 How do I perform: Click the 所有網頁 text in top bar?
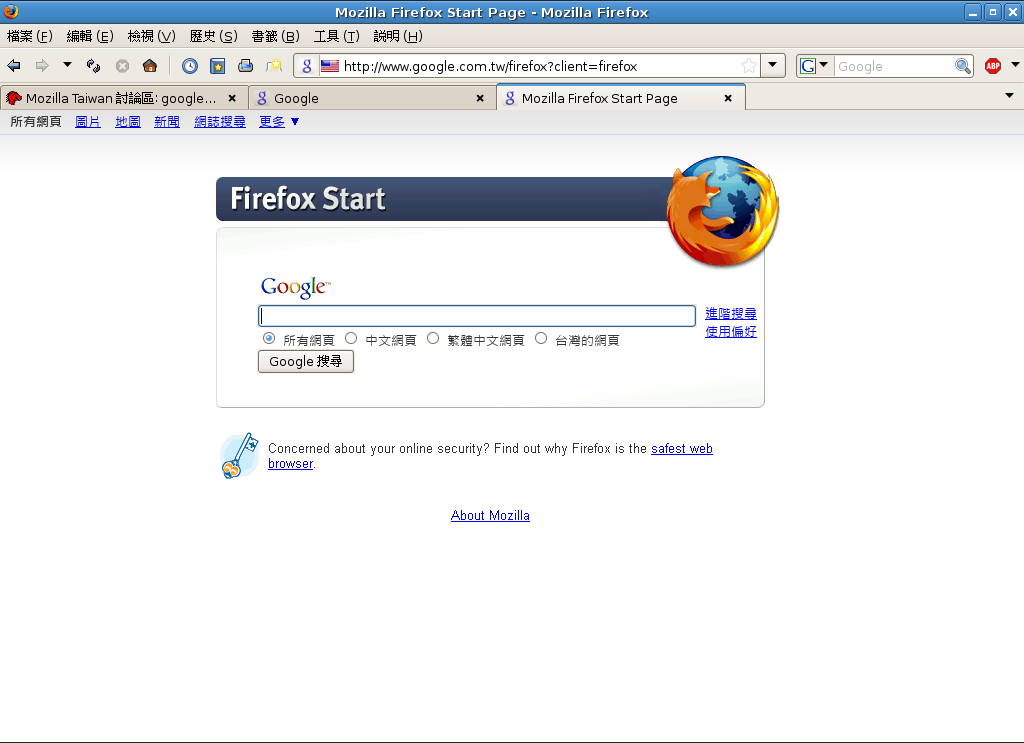pos(36,121)
